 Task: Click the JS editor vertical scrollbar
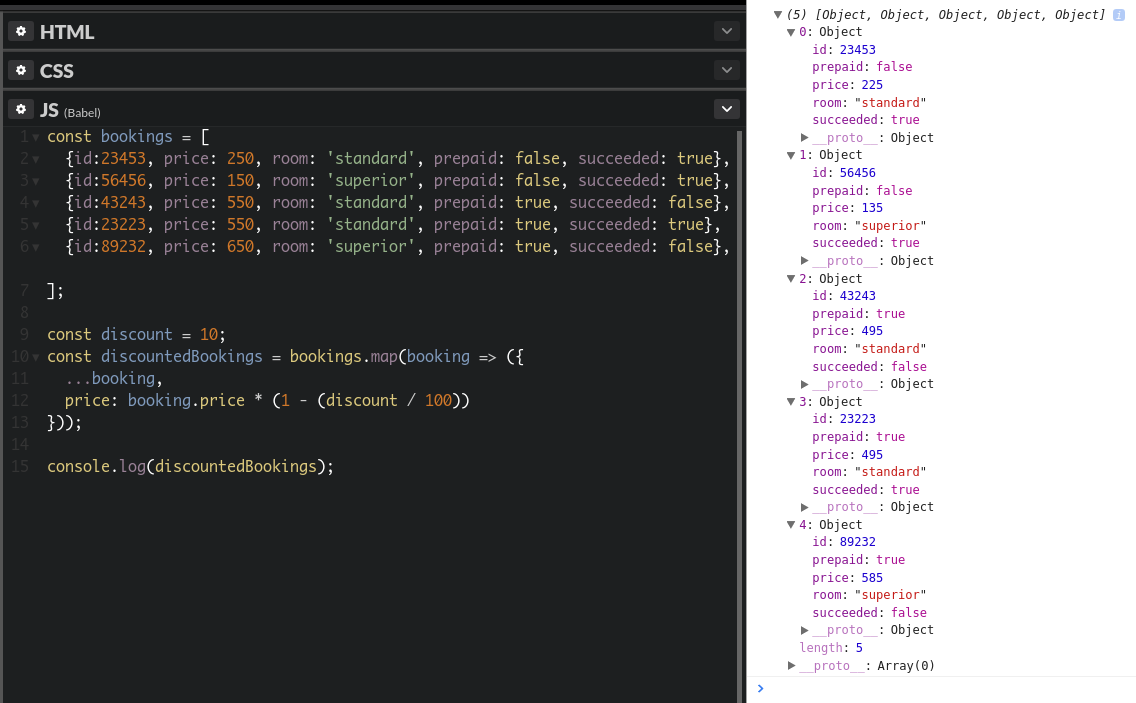(x=739, y=417)
